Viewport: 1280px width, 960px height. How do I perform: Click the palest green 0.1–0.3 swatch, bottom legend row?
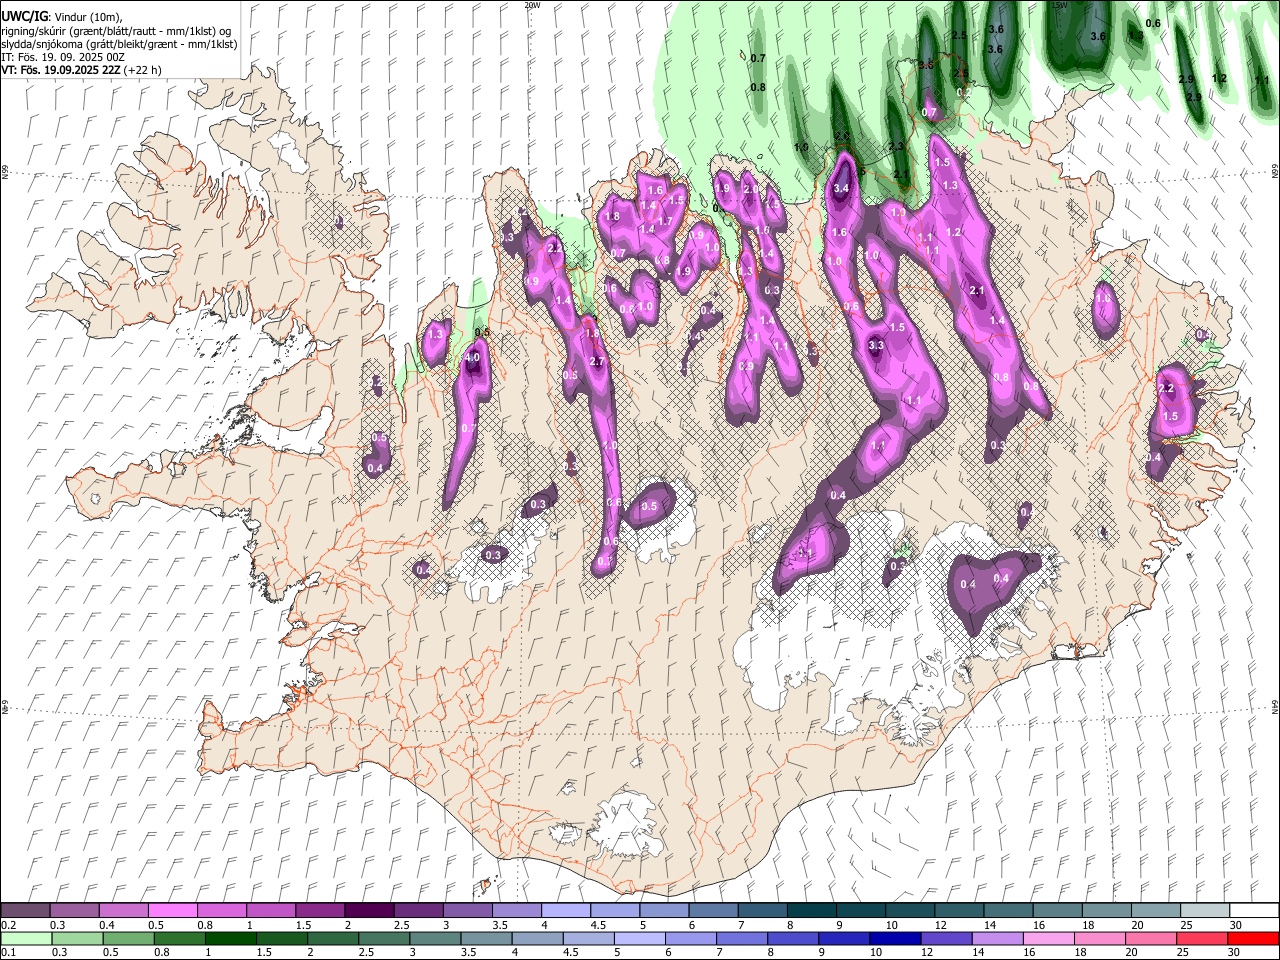(x=26, y=938)
